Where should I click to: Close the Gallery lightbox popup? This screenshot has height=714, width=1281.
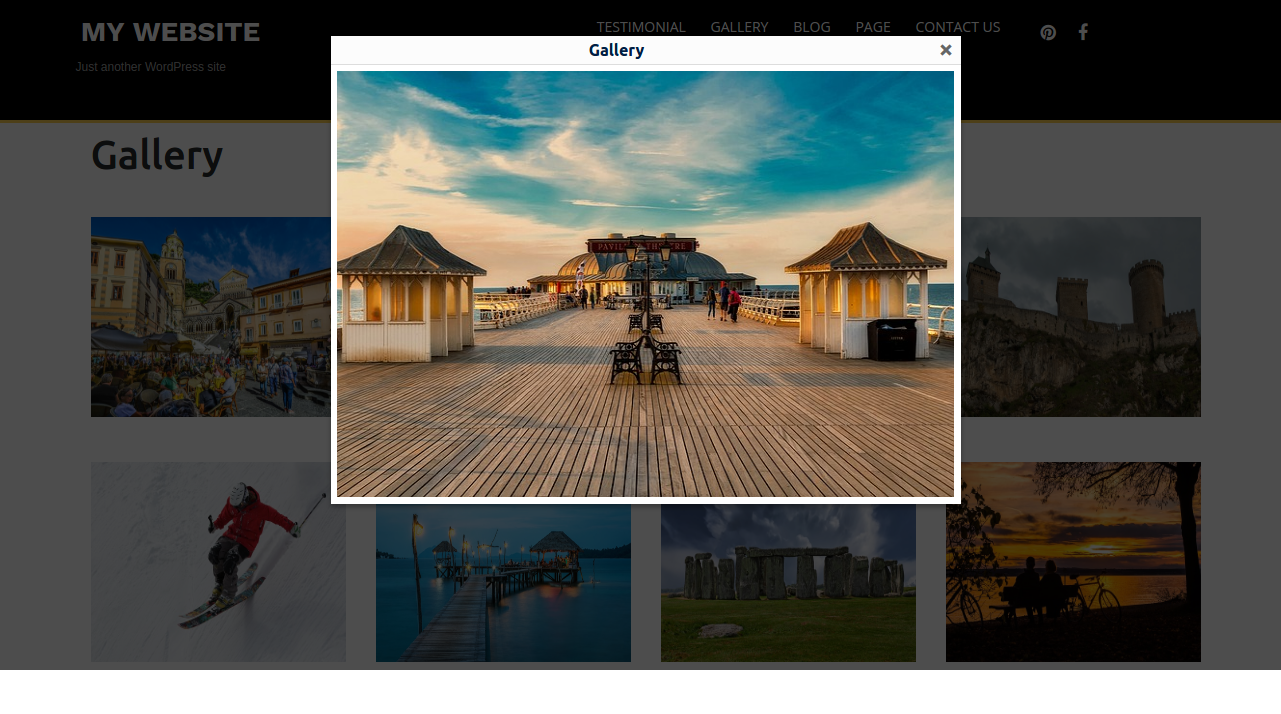945,50
